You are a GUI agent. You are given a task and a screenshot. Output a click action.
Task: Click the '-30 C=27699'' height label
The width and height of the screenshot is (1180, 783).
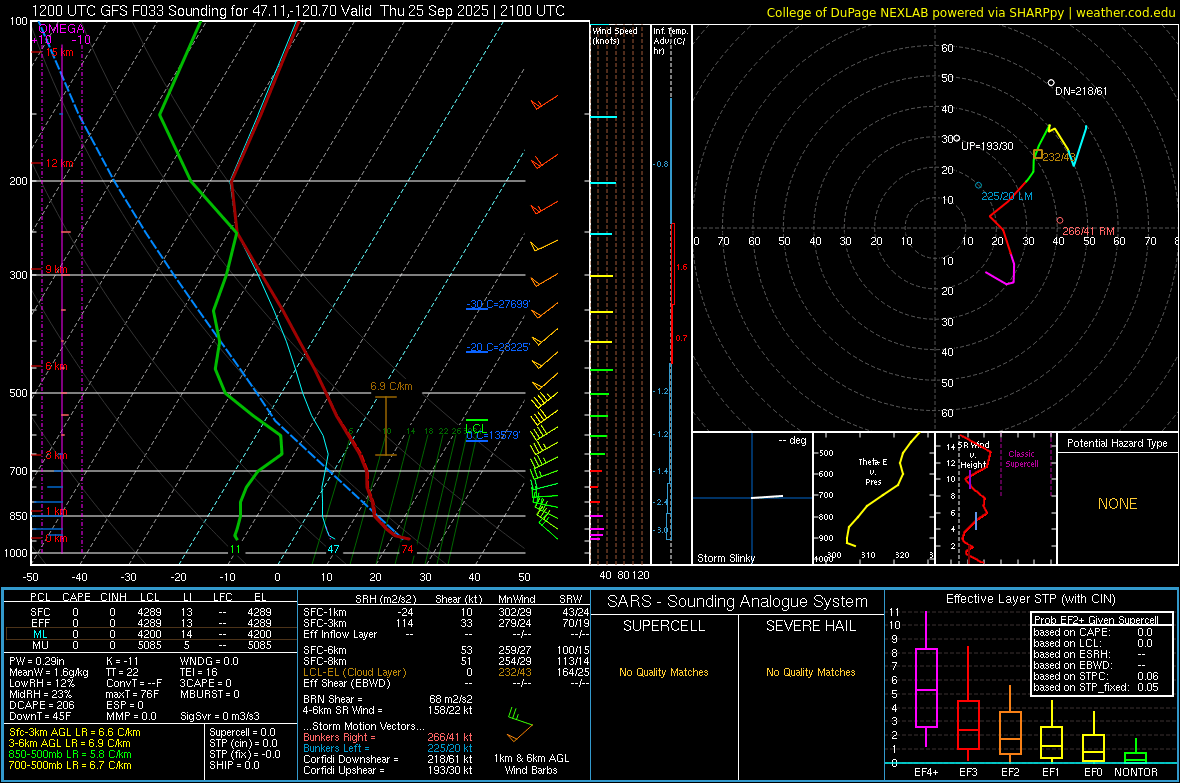(x=498, y=304)
